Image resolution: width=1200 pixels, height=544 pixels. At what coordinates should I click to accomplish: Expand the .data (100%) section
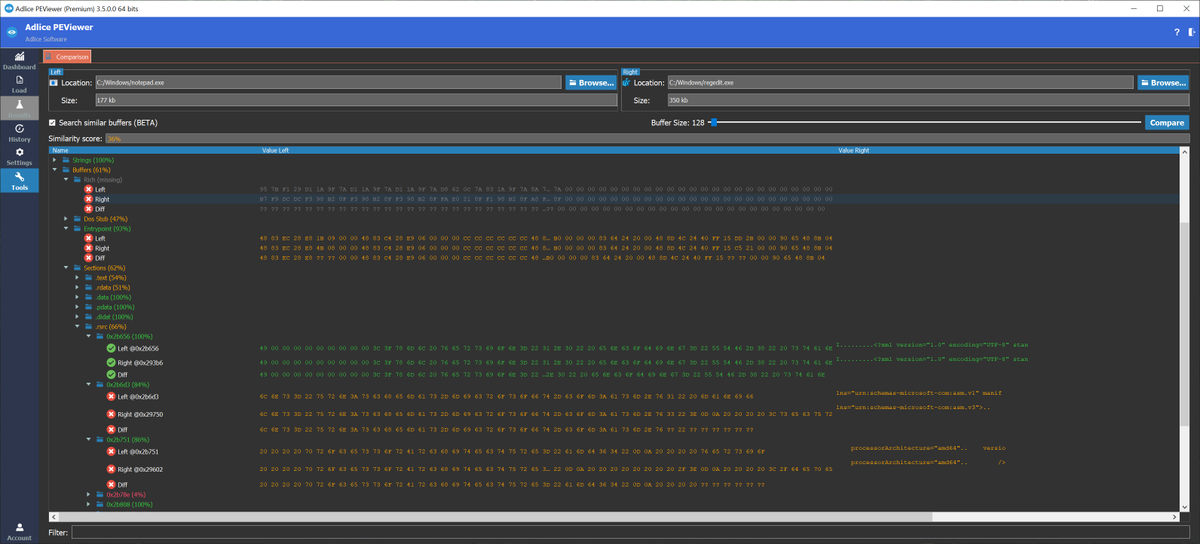pos(77,297)
